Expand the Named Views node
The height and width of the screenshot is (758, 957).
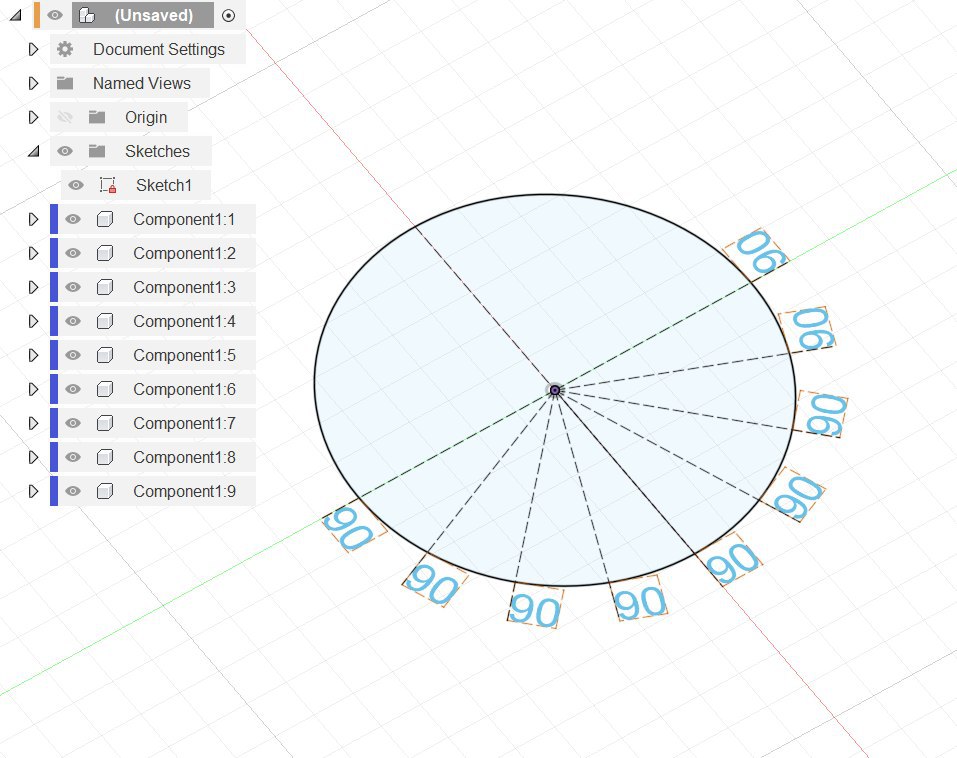34,83
